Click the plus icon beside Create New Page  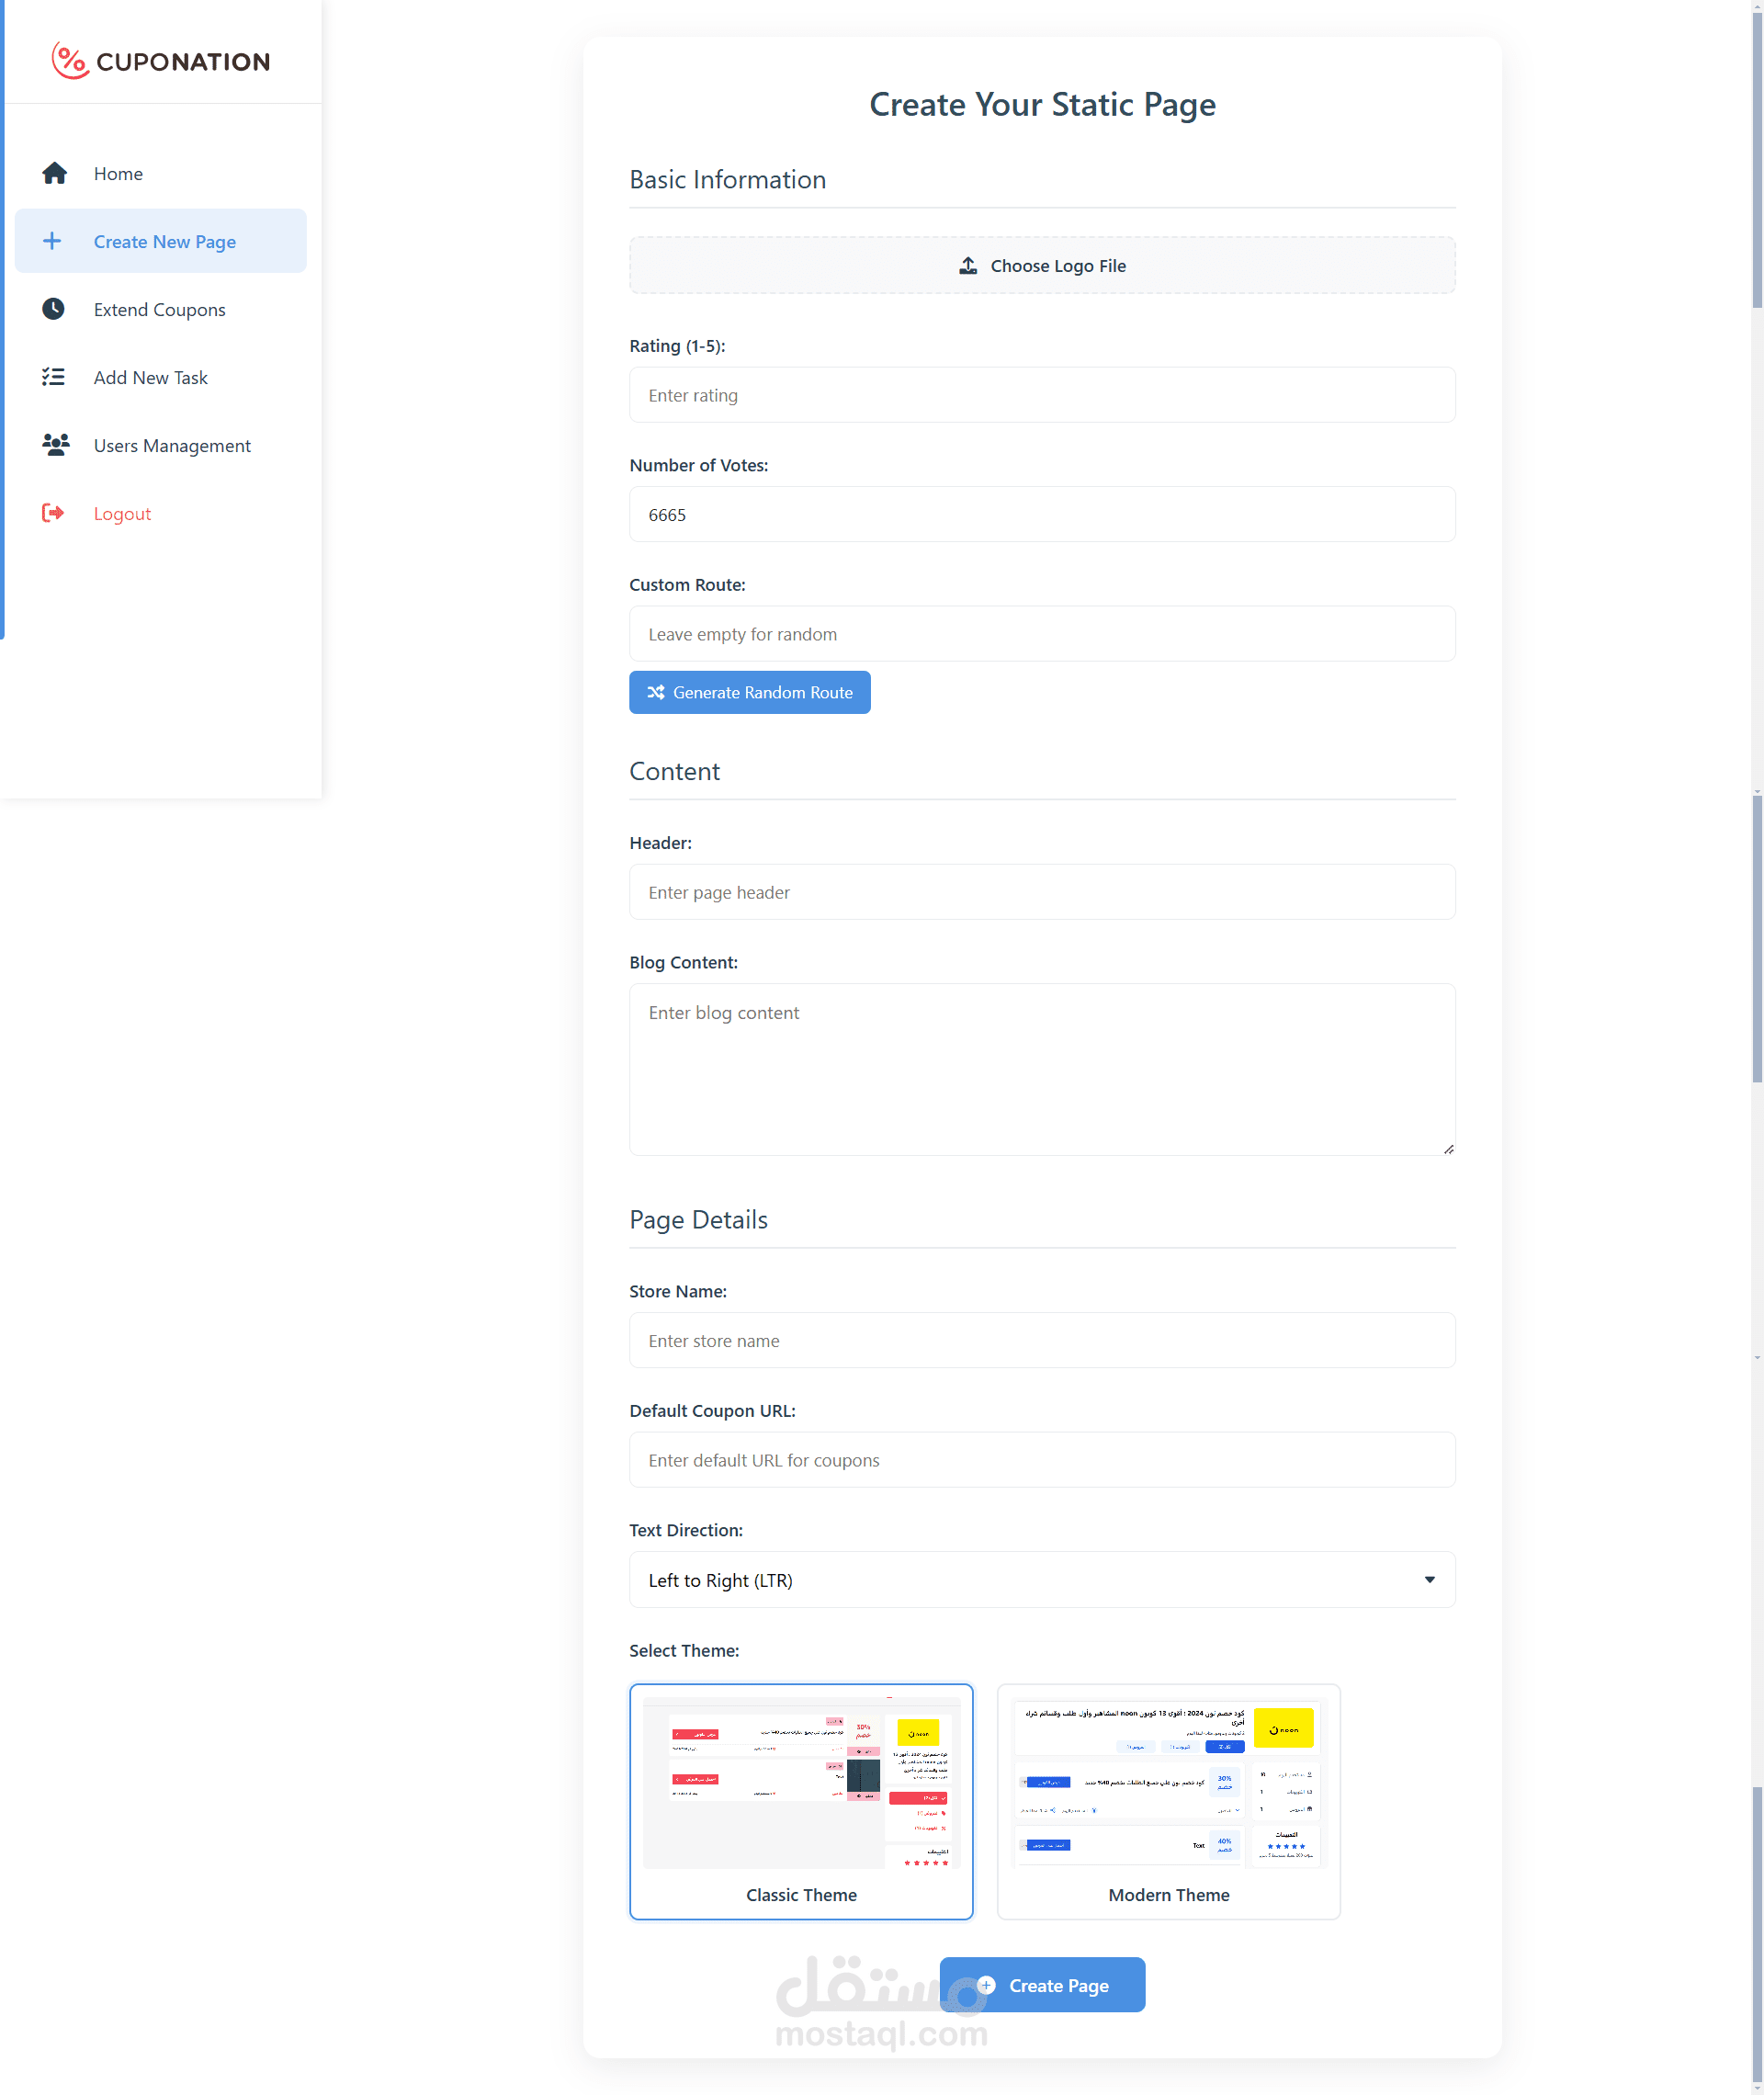tap(52, 241)
